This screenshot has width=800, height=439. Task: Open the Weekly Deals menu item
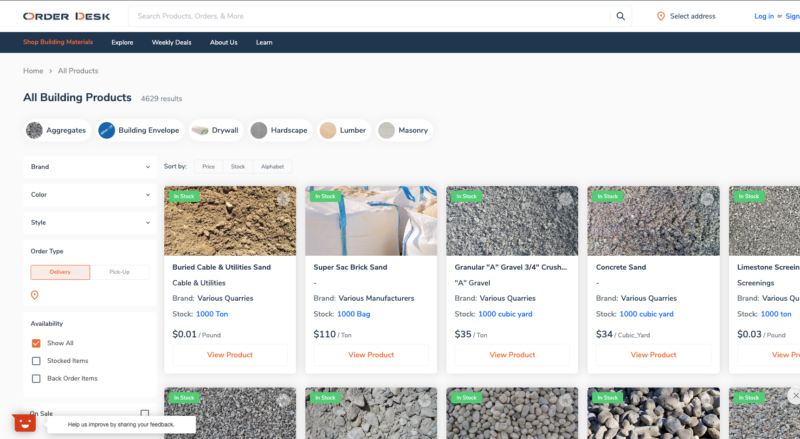point(171,42)
